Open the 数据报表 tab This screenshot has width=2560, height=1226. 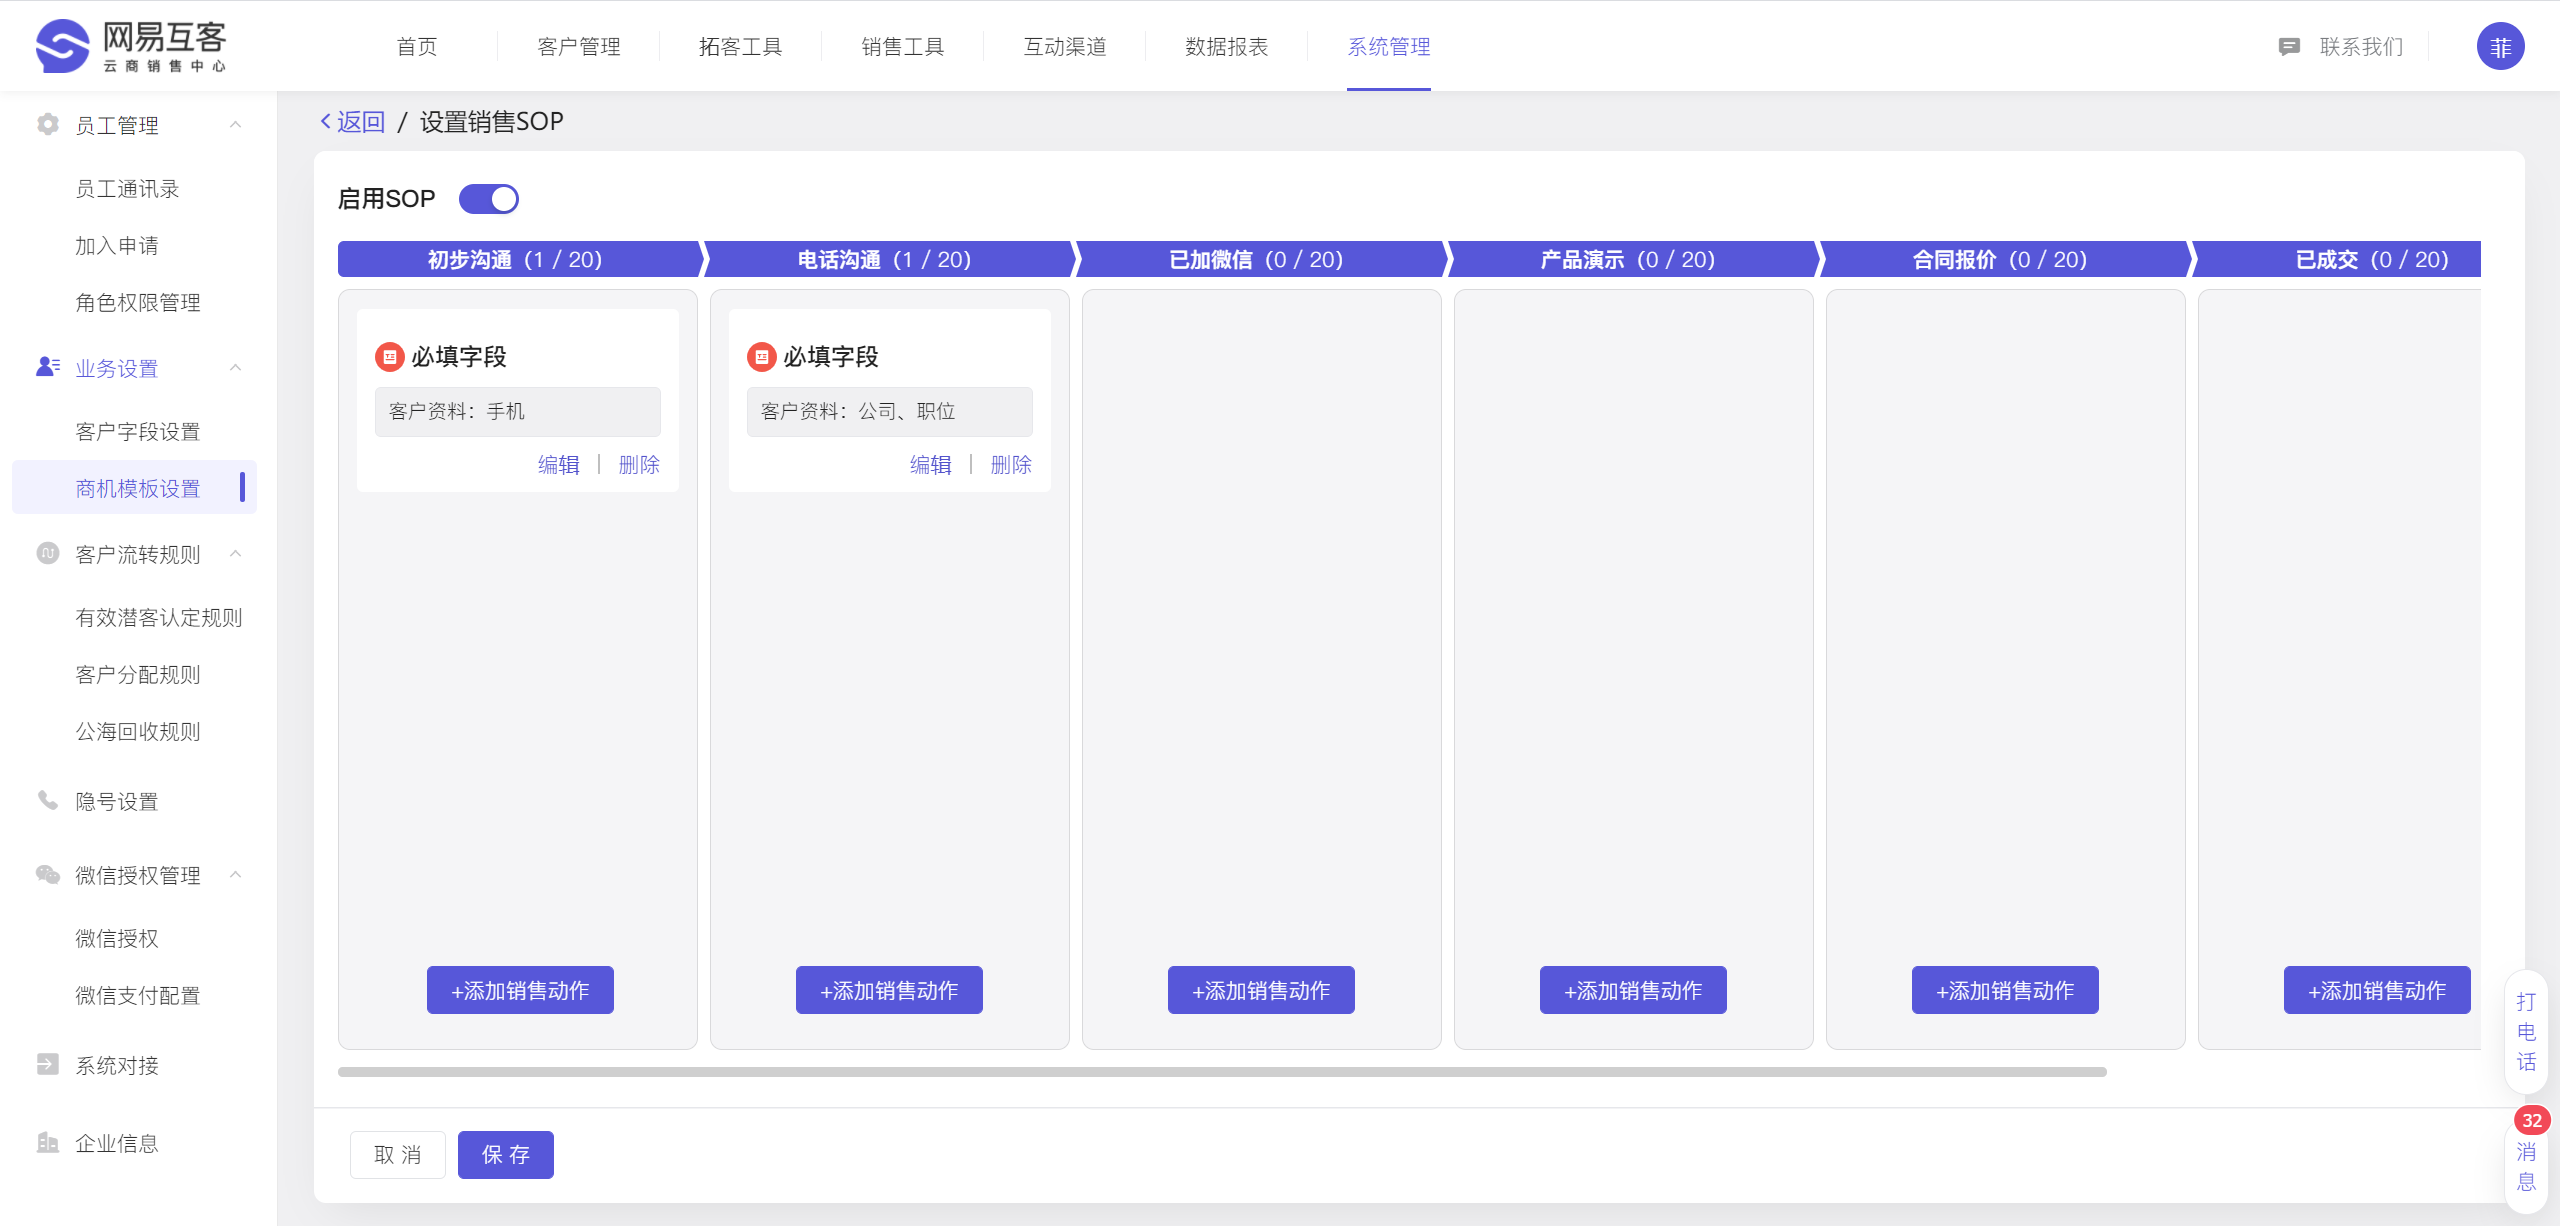coord(1227,47)
